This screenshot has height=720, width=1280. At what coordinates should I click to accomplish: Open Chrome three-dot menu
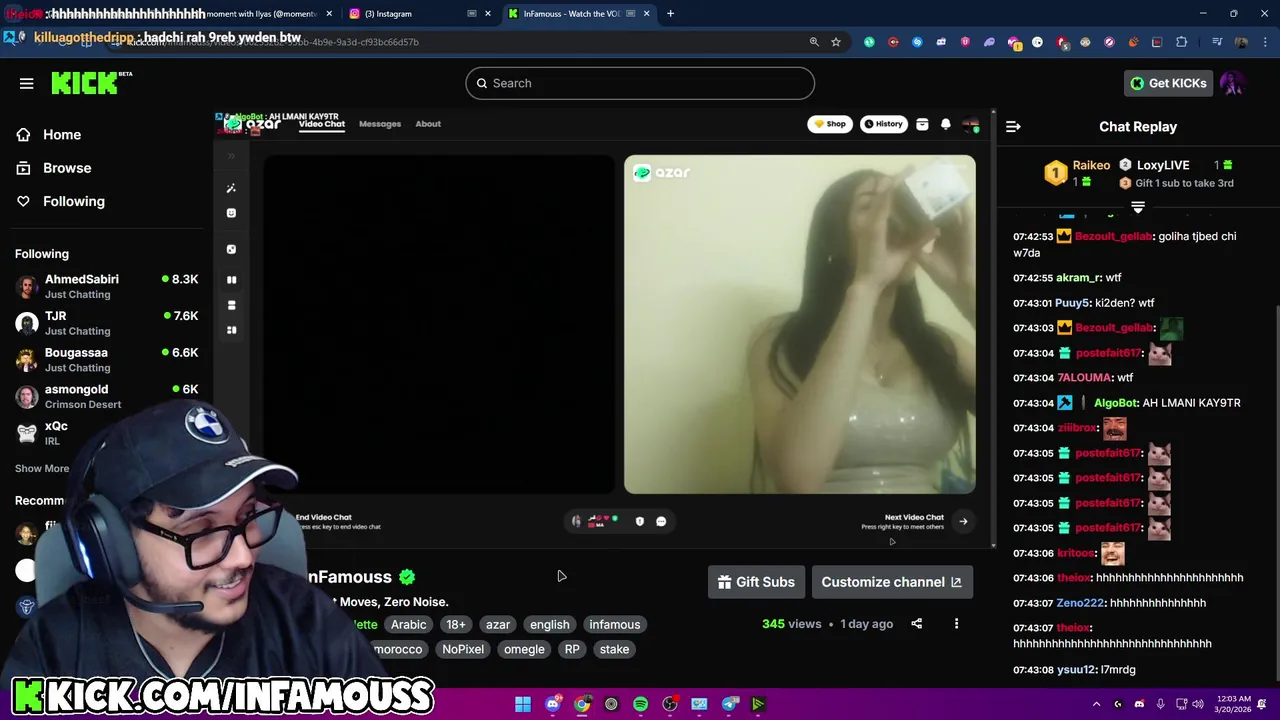coord(1265,42)
